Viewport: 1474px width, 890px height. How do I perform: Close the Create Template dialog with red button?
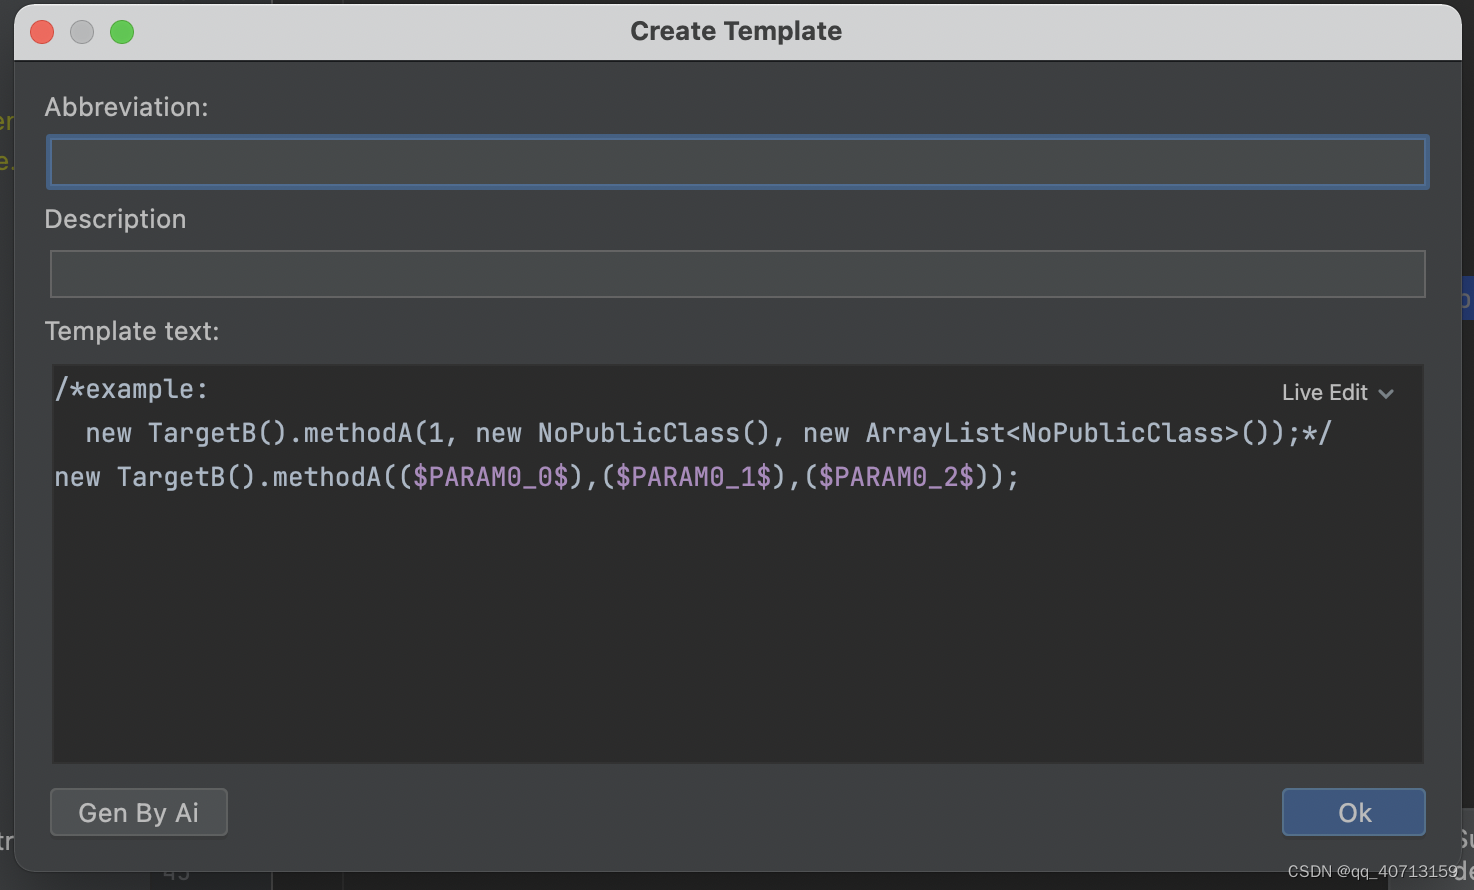42,32
